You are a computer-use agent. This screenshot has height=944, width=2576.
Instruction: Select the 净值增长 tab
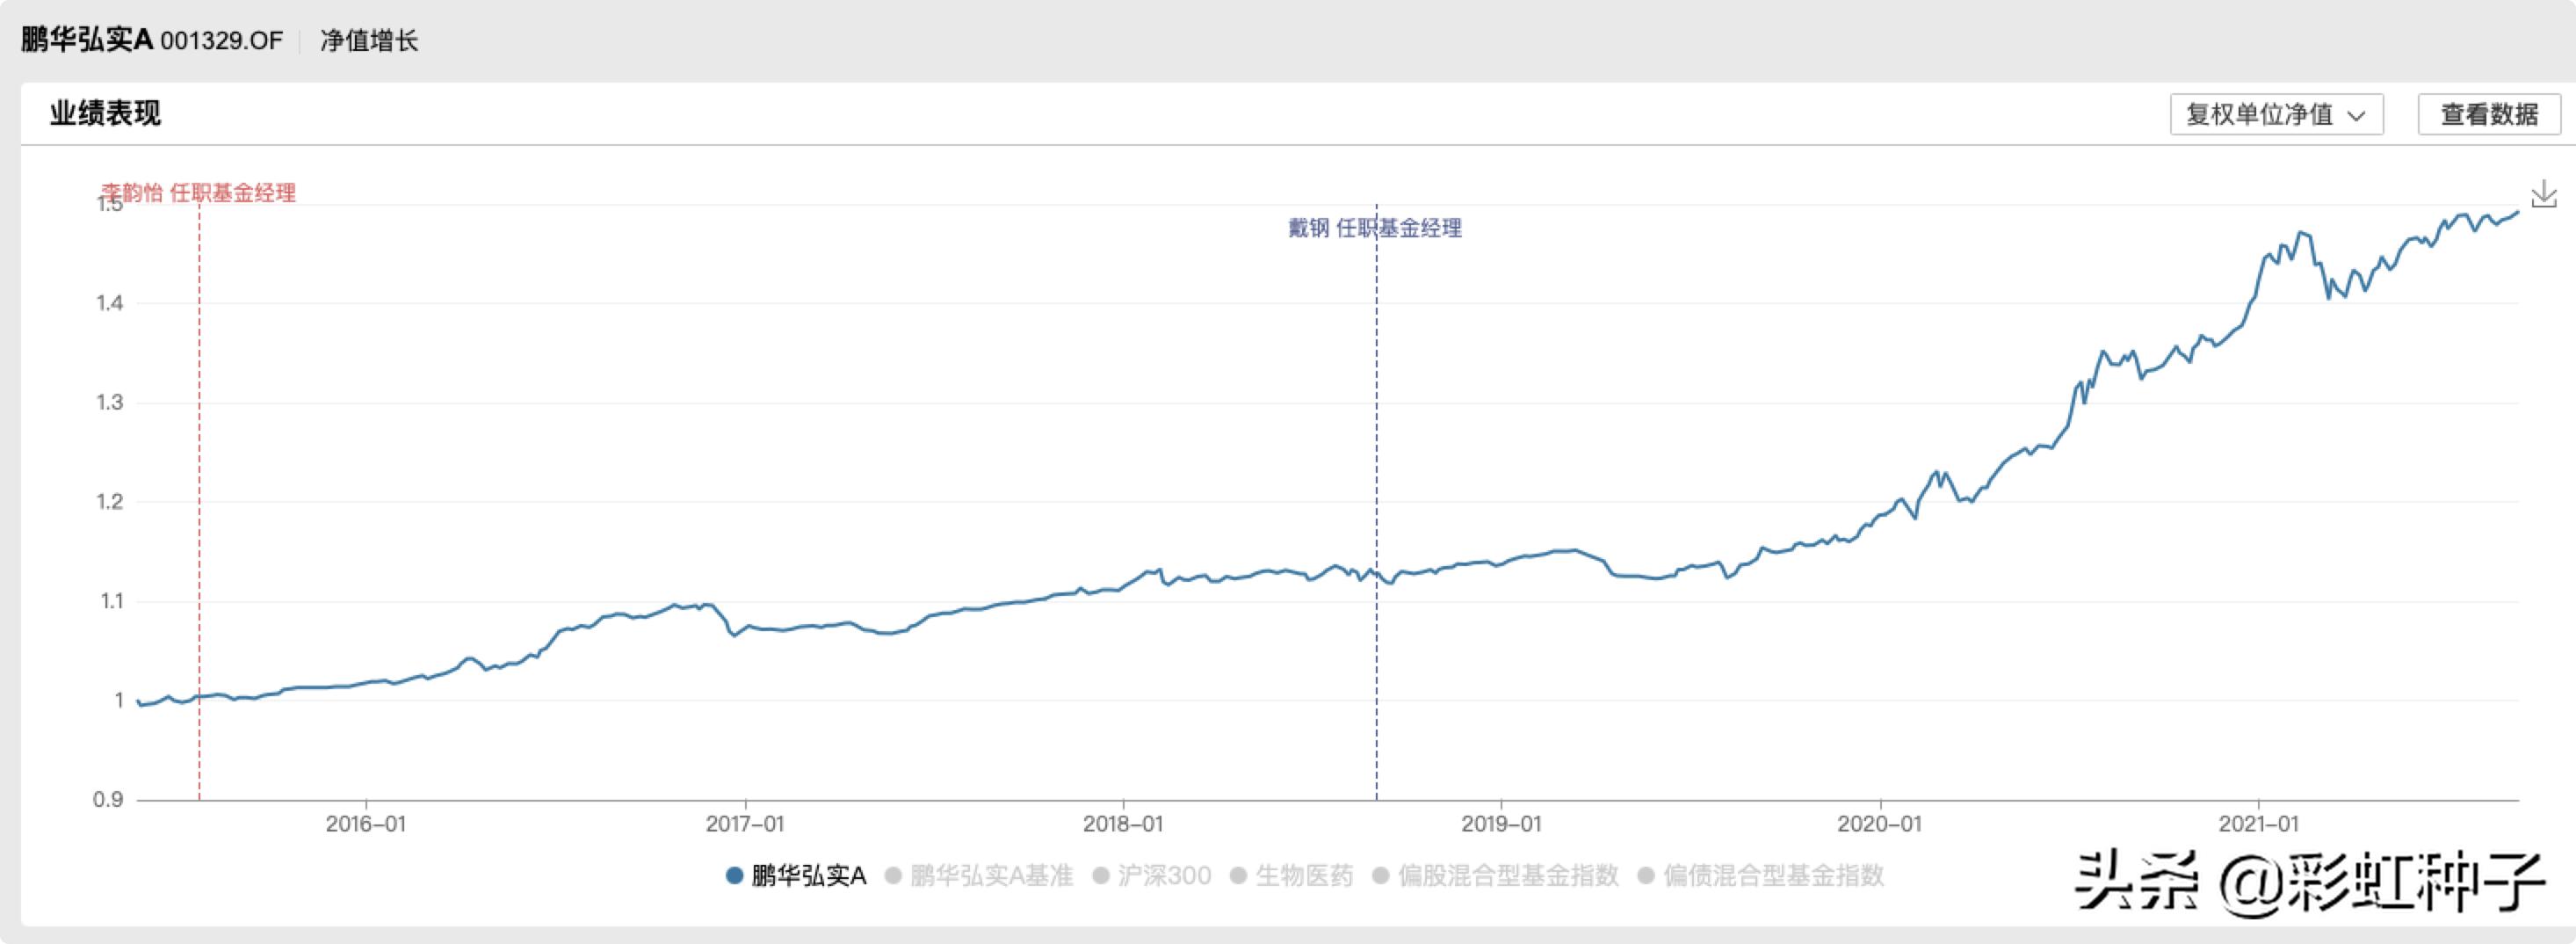click(x=369, y=40)
